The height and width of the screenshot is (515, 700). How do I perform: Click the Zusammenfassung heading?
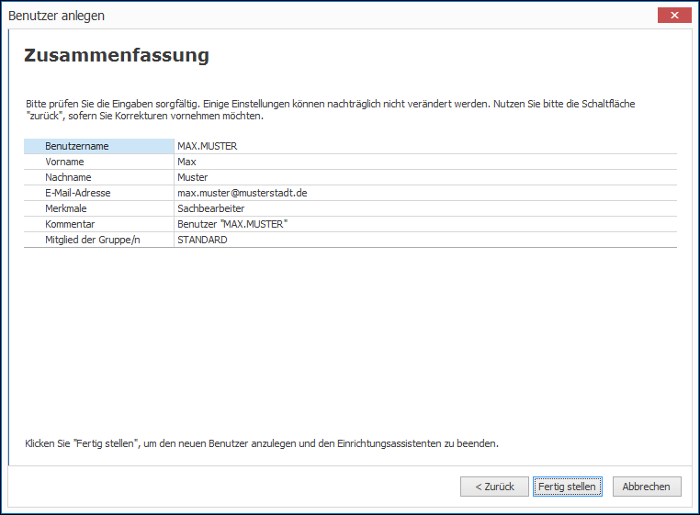coord(117,56)
